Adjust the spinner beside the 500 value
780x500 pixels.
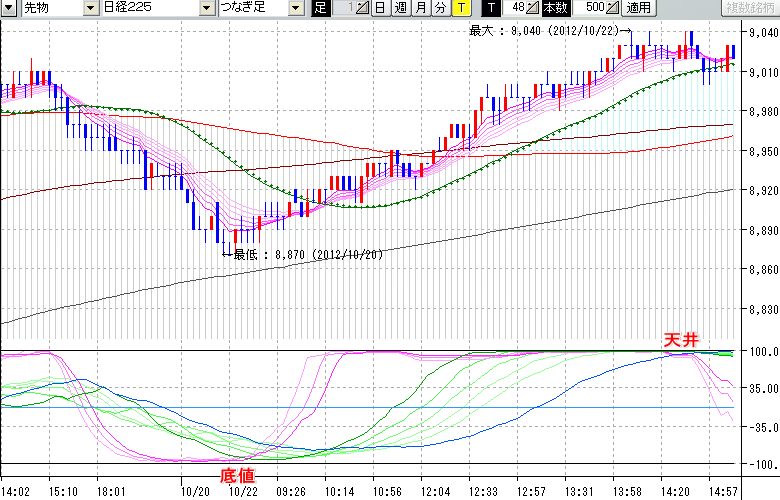[612, 8]
